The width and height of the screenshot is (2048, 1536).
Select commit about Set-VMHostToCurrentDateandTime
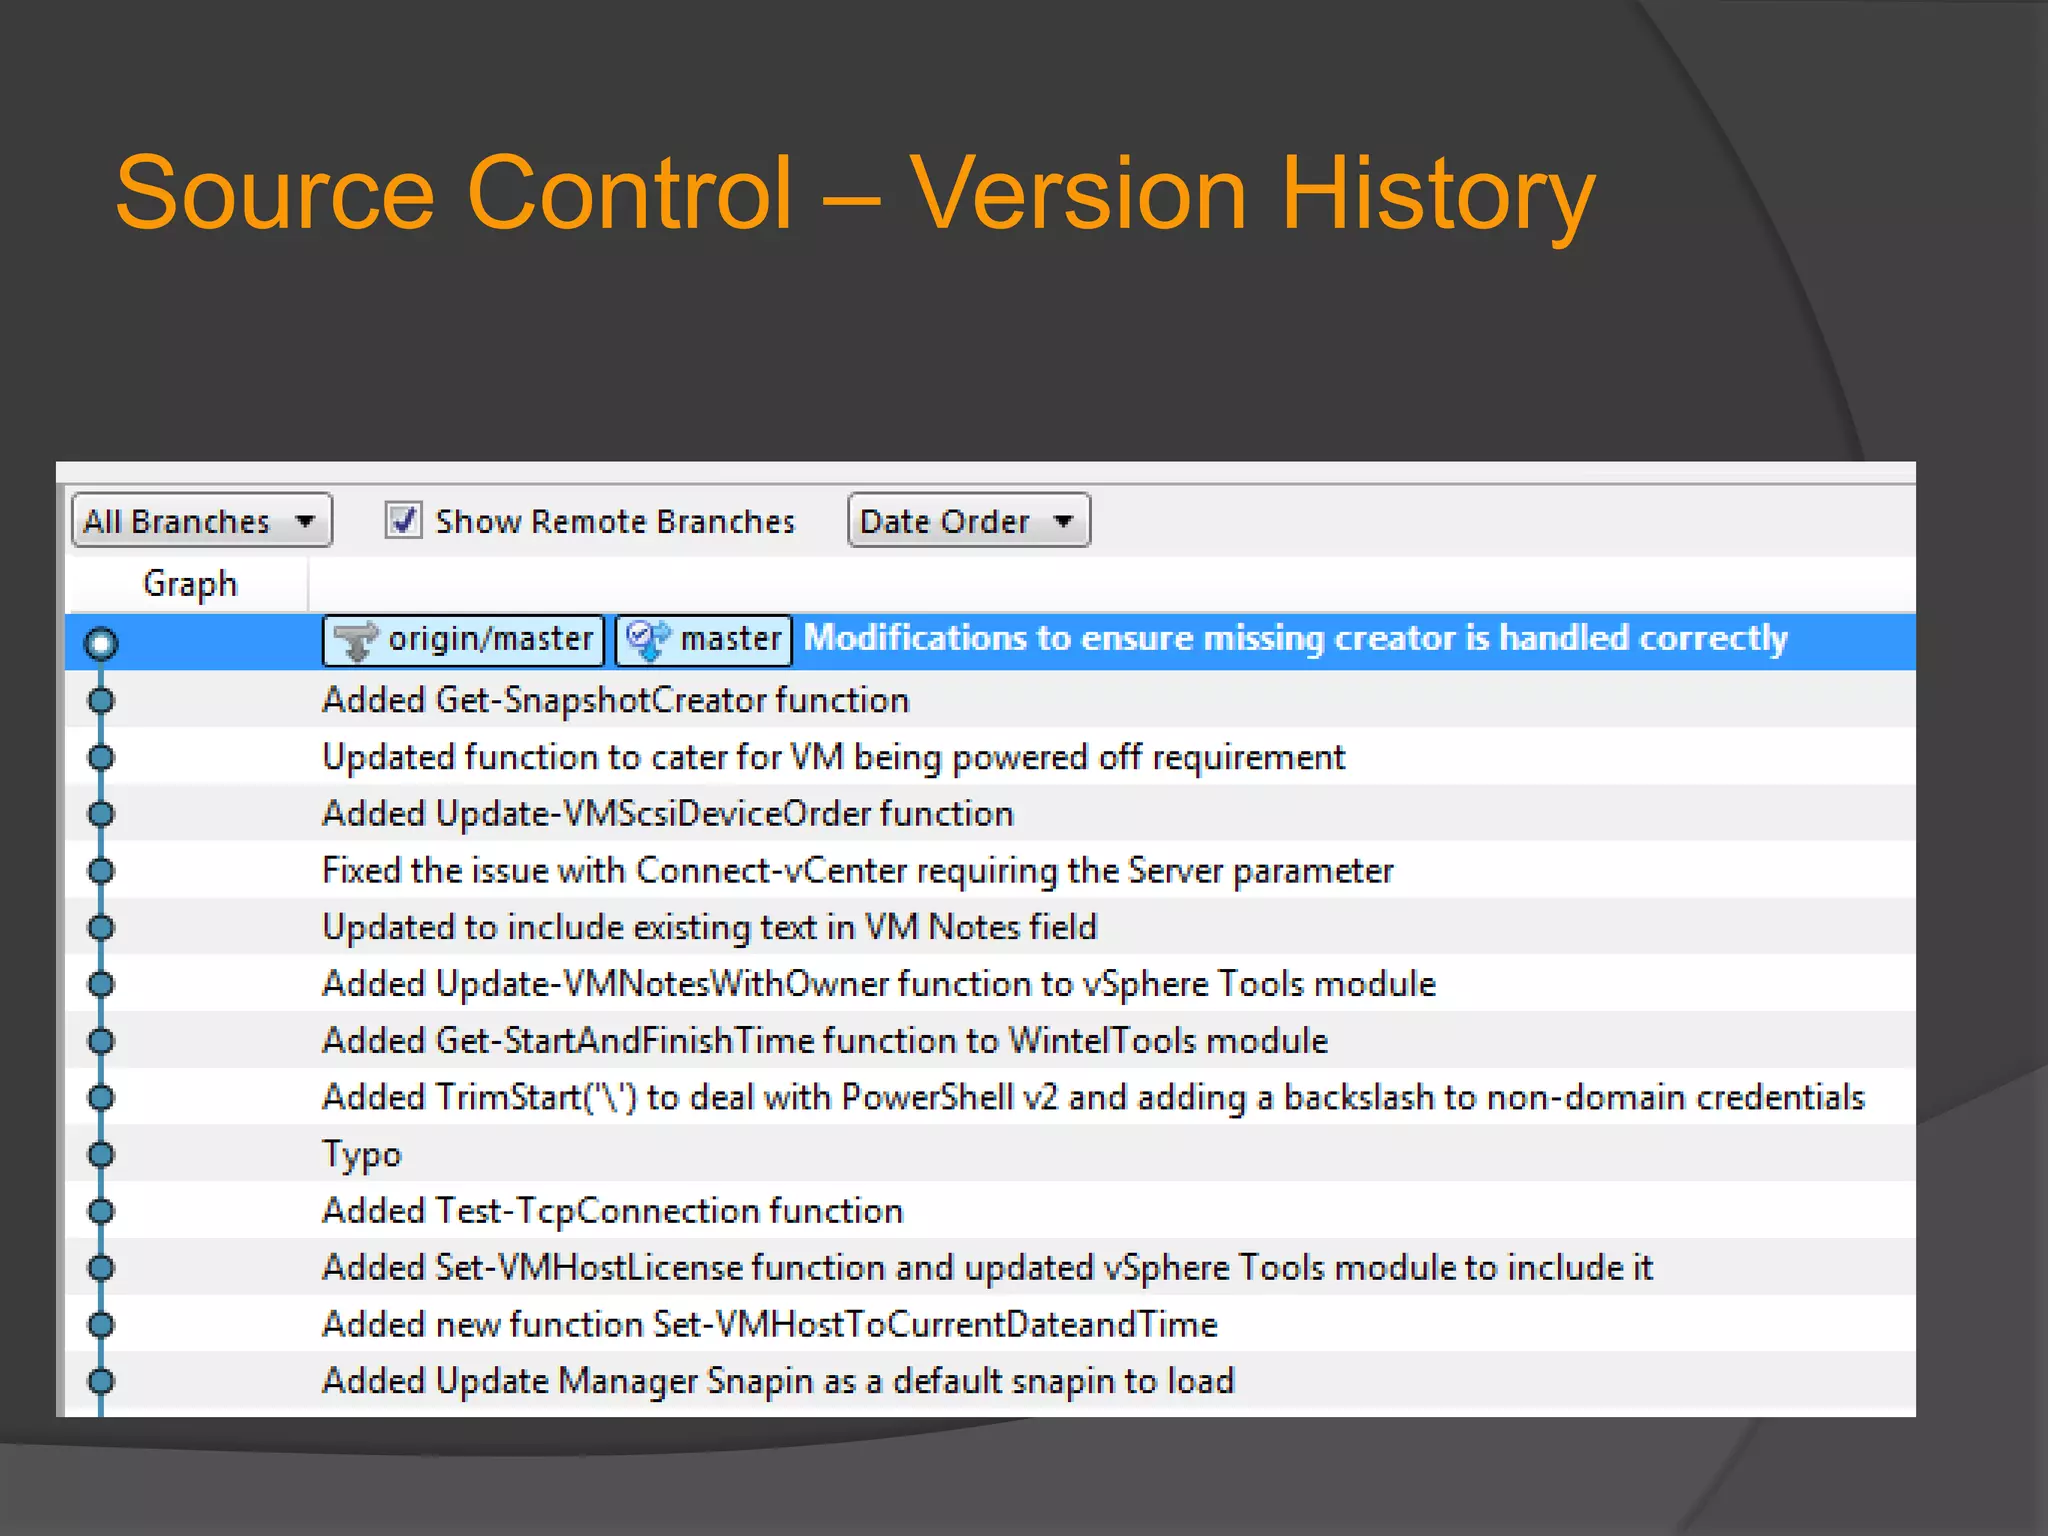990,1324
